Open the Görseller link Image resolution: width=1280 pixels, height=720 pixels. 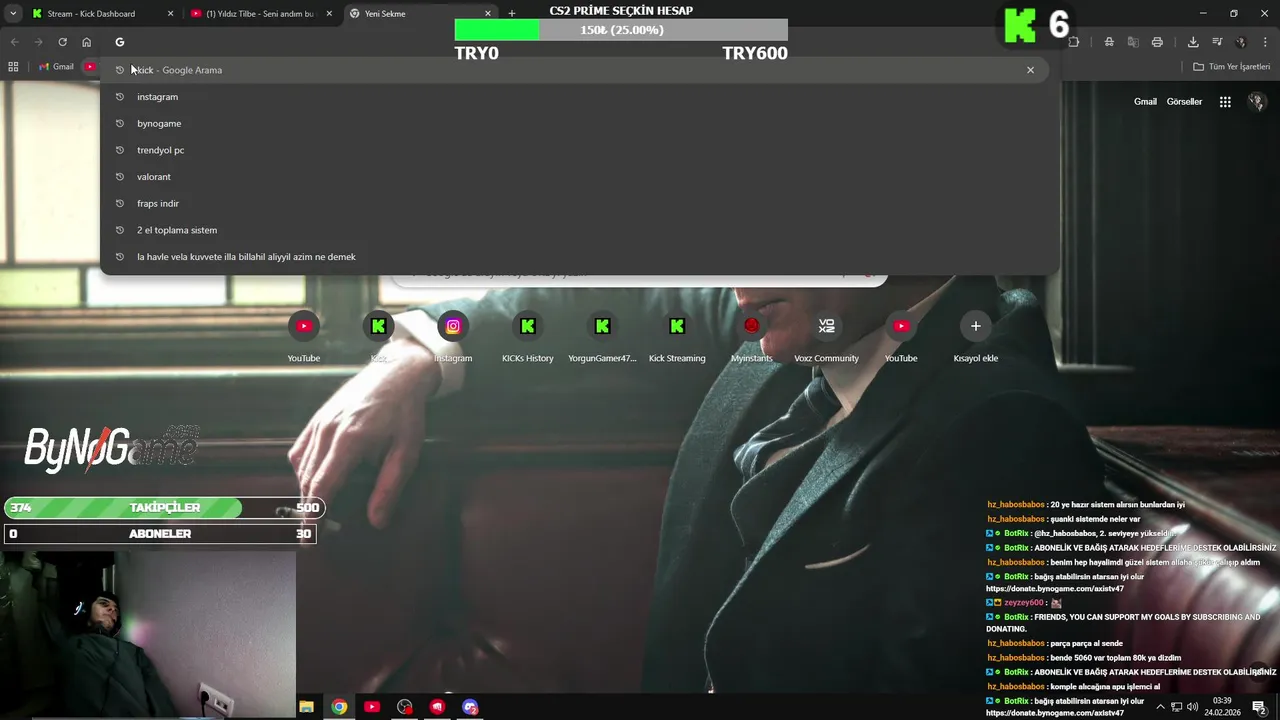click(1184, 102)
